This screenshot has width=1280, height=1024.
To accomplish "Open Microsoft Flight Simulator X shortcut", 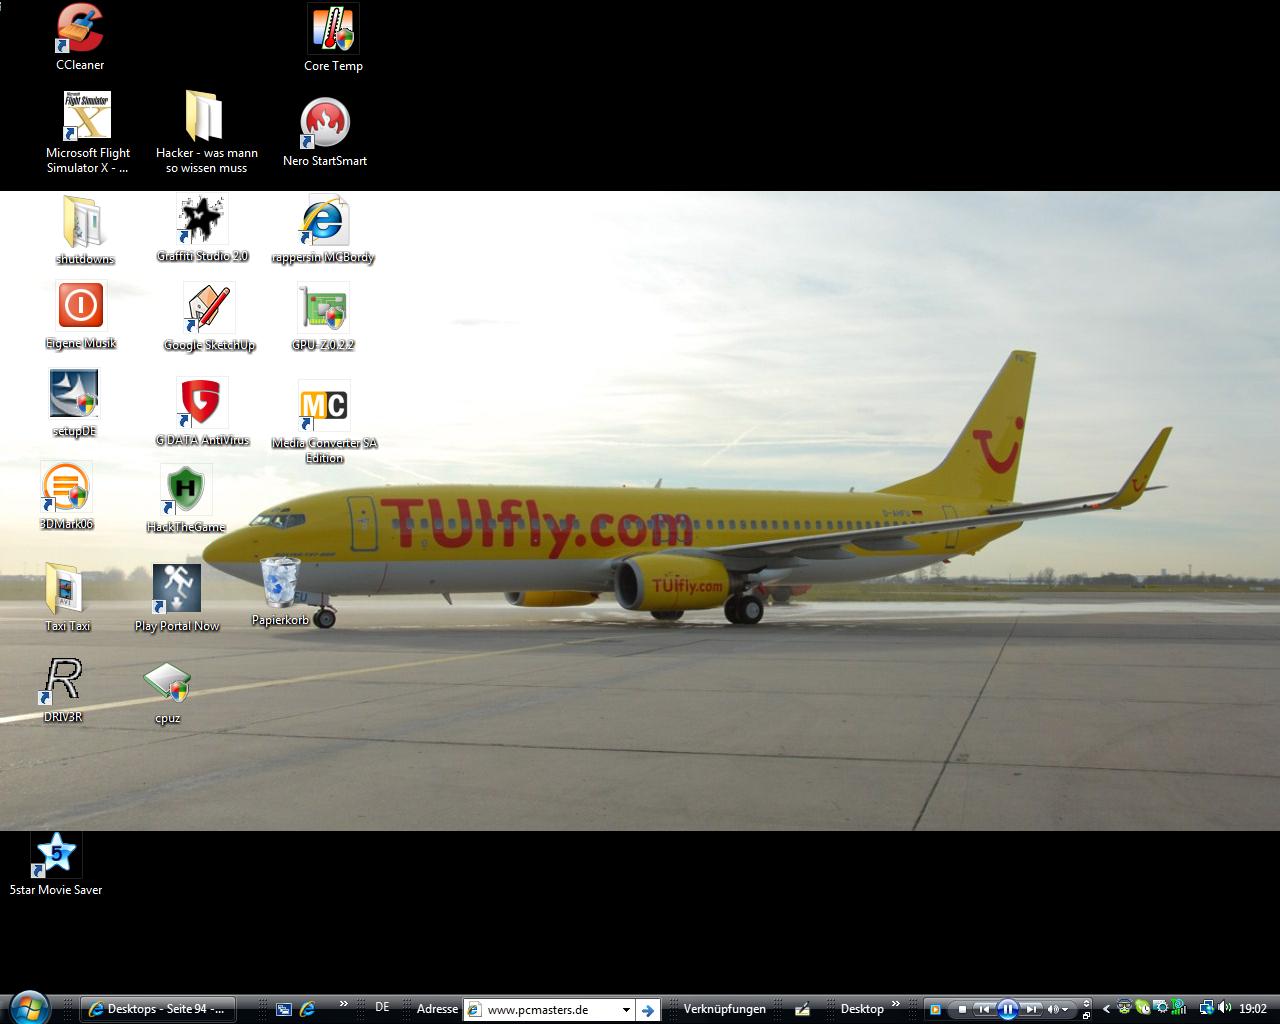I will coord(87,132).
